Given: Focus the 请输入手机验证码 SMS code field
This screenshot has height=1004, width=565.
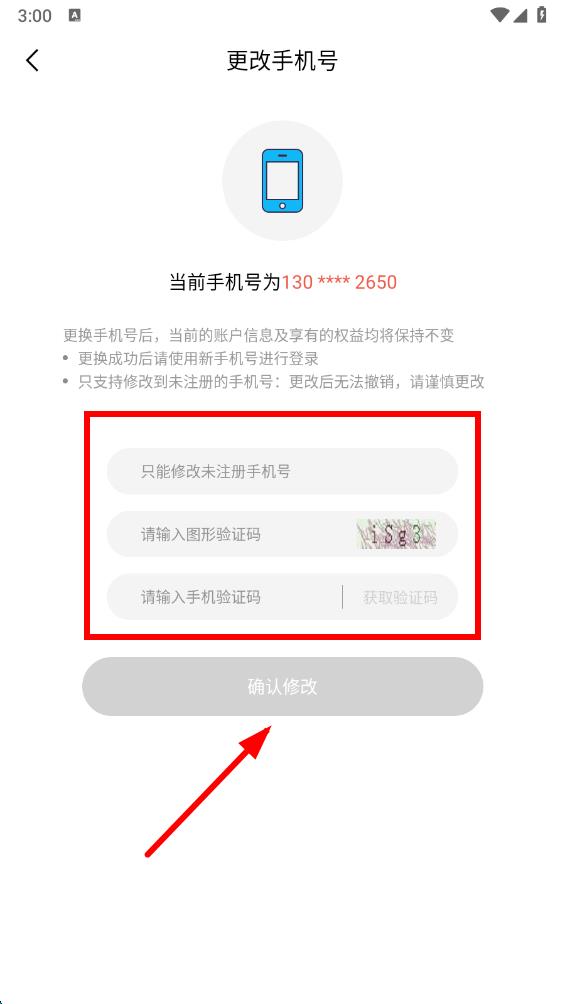Looking at the screenshot, I should [224, 597].
